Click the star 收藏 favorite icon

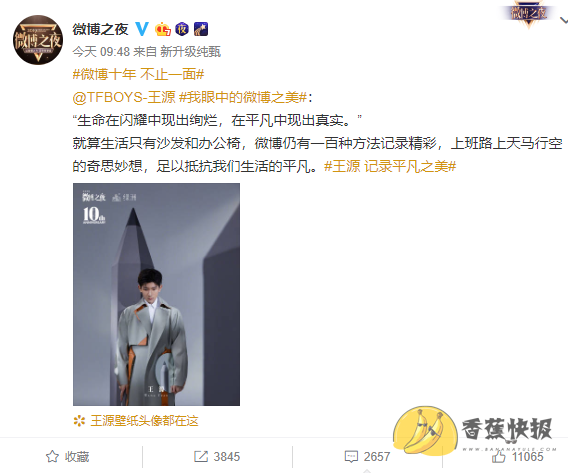coord(52,456)
